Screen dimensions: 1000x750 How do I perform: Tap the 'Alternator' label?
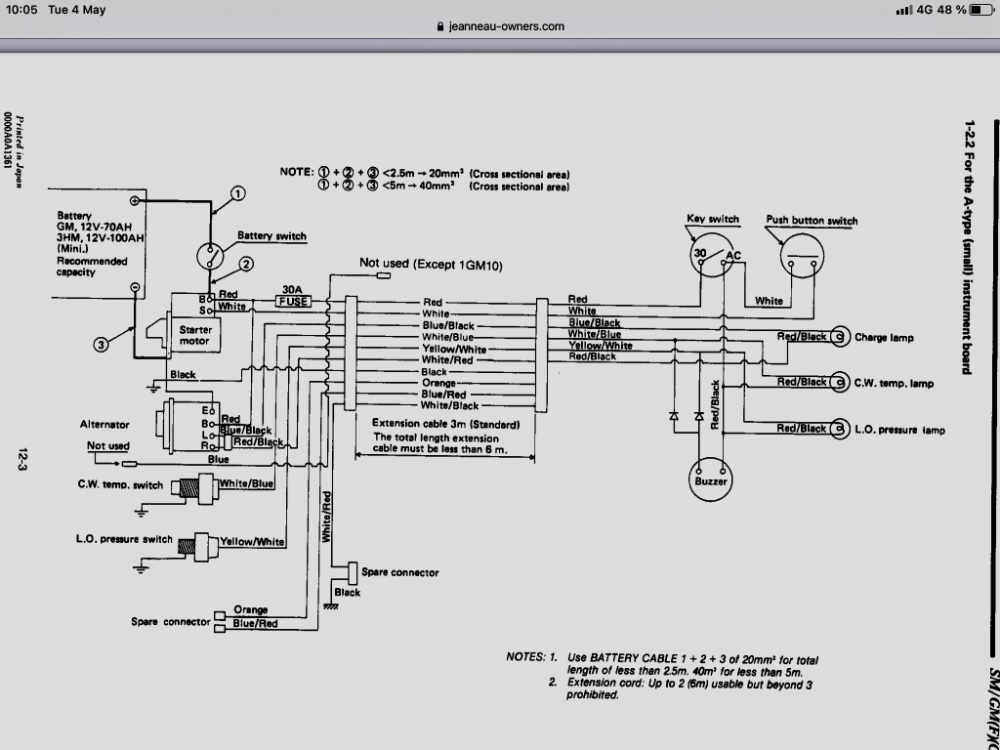pos(105,424)
